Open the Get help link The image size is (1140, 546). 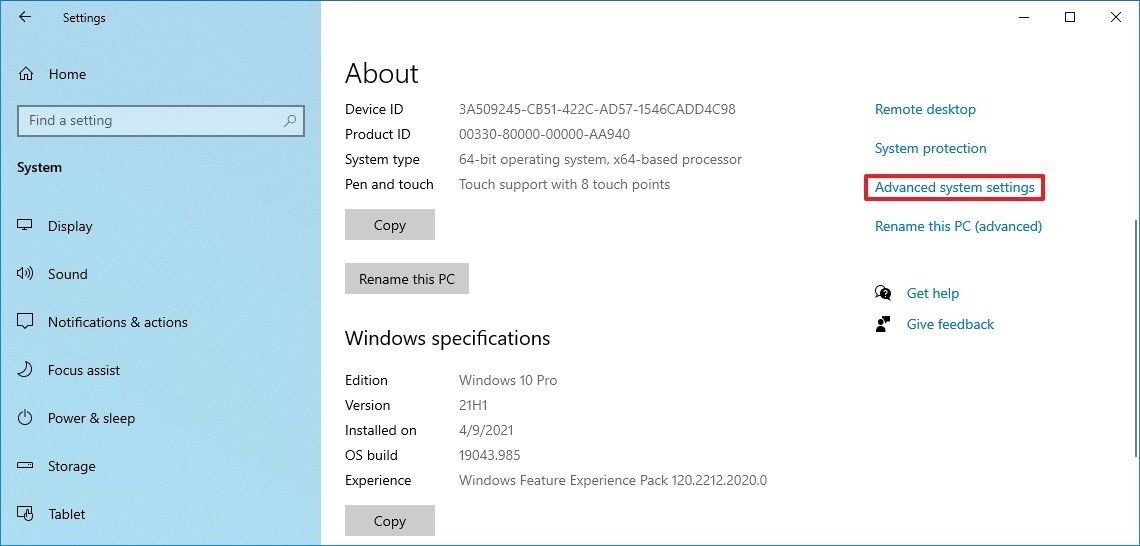coord(933,293)
